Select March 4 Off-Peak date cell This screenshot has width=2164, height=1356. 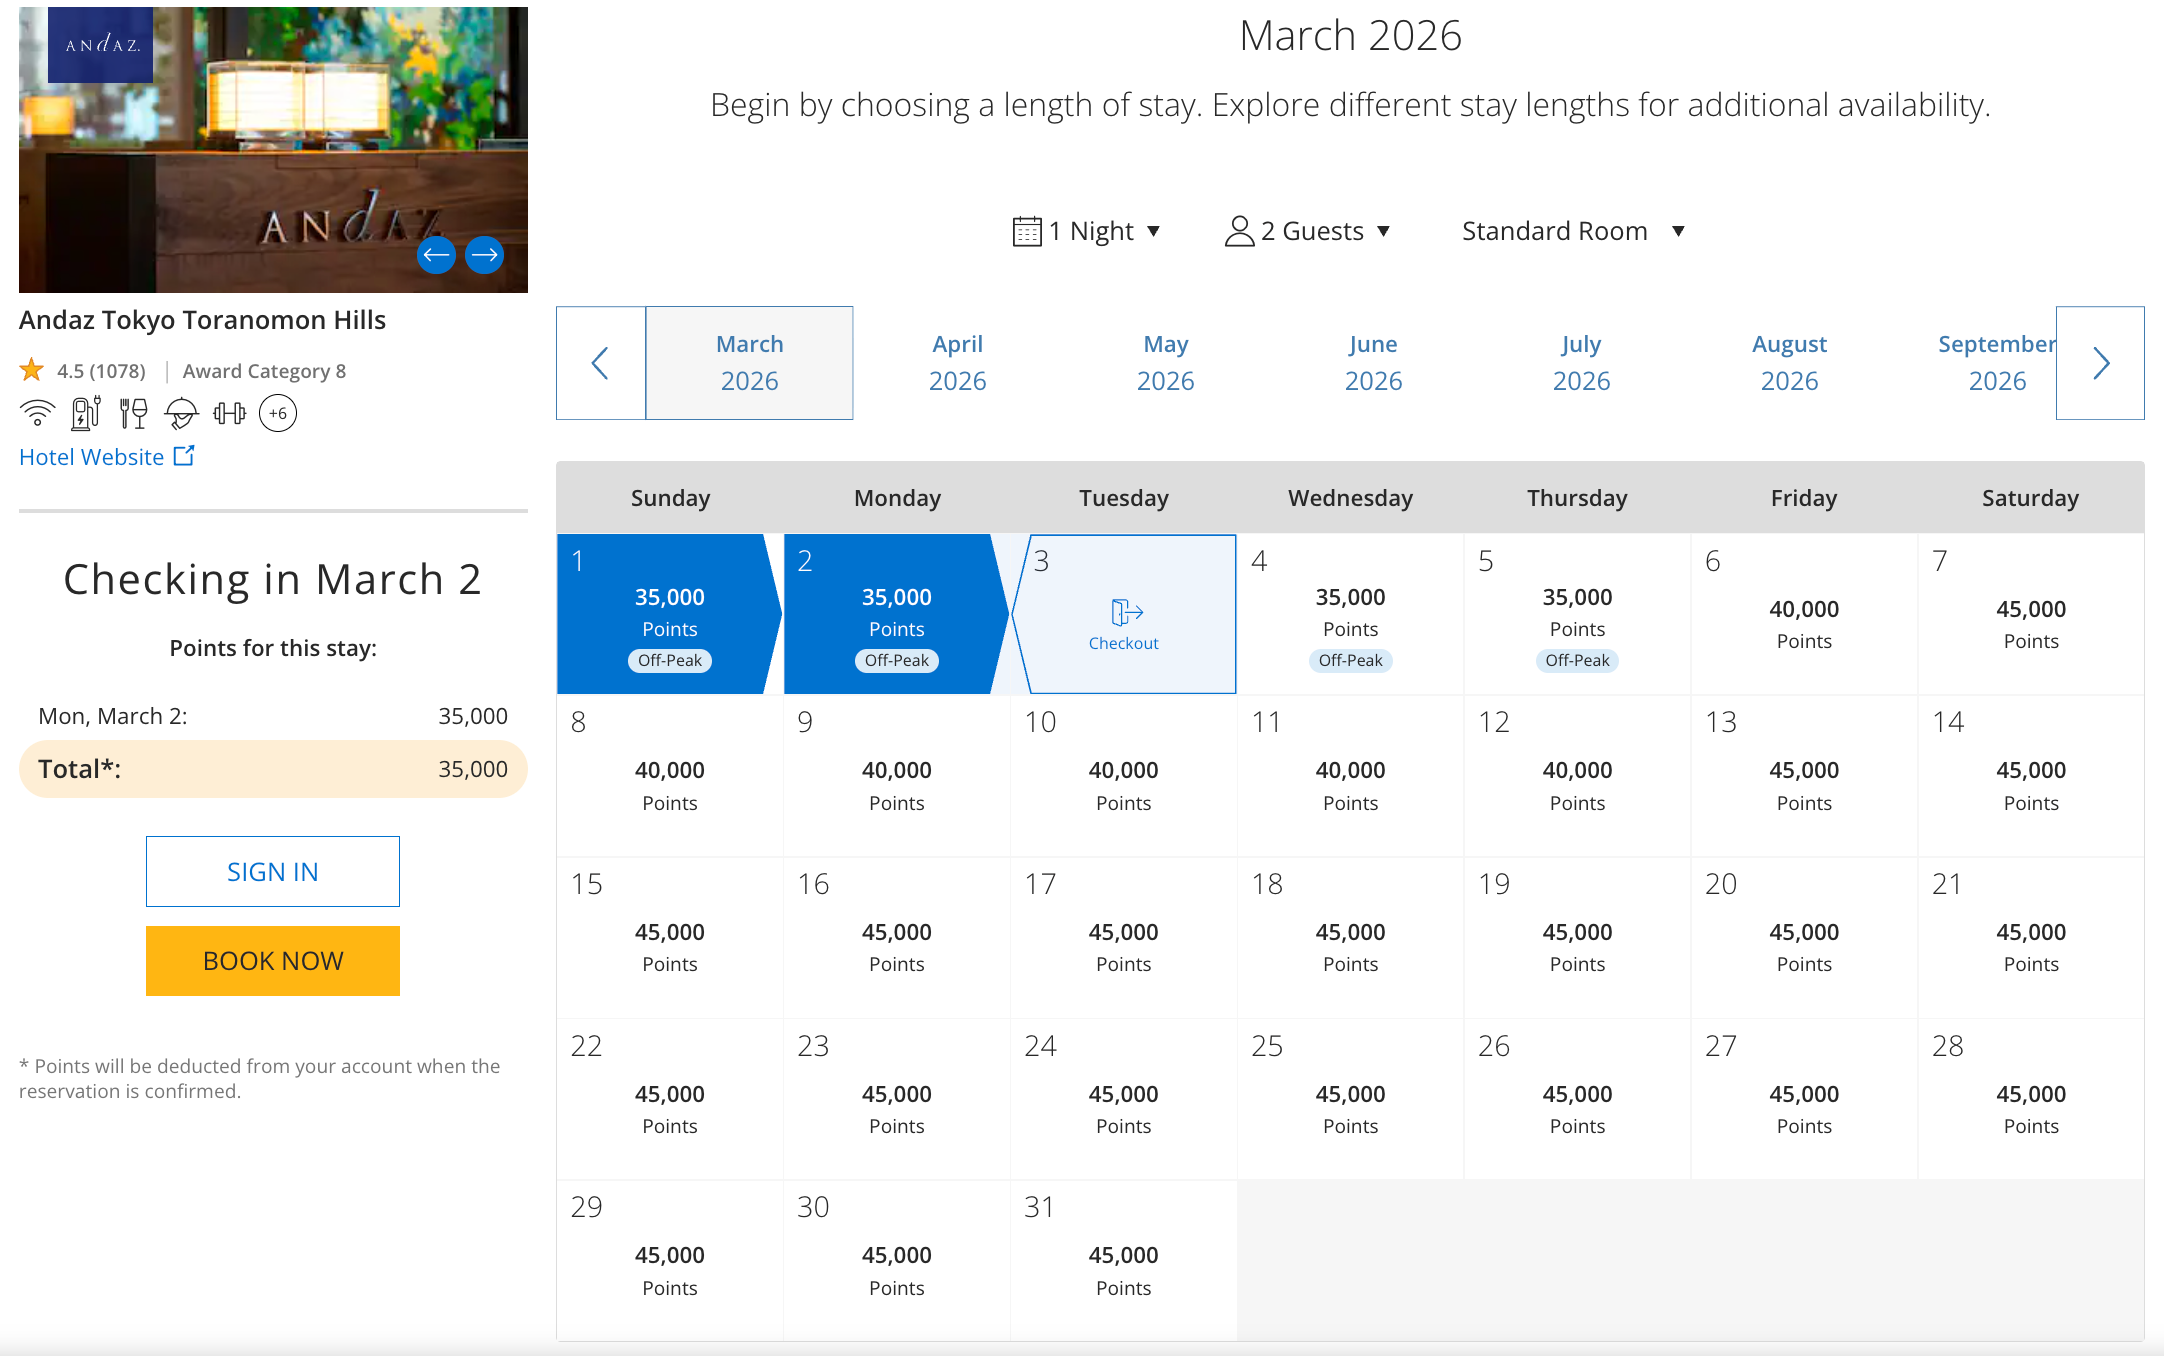(1350, 614)
